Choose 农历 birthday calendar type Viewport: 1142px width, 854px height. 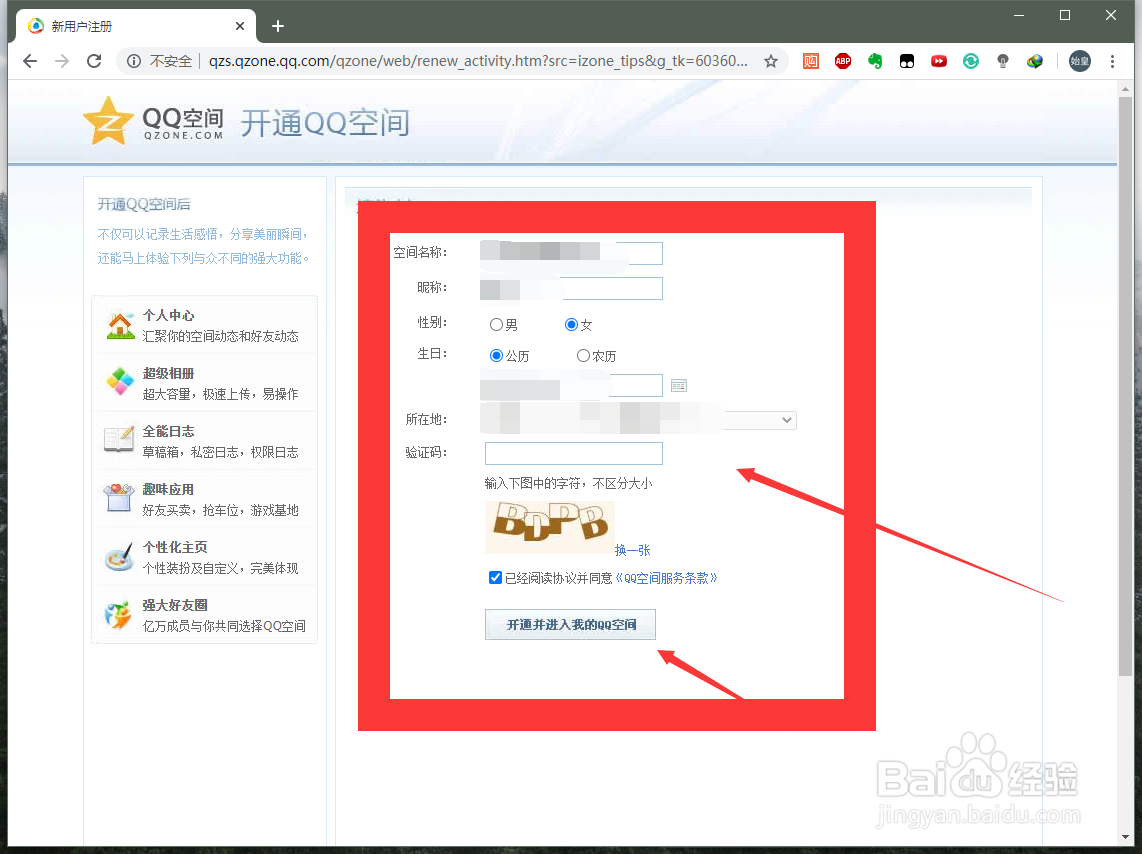click(583, 356)
